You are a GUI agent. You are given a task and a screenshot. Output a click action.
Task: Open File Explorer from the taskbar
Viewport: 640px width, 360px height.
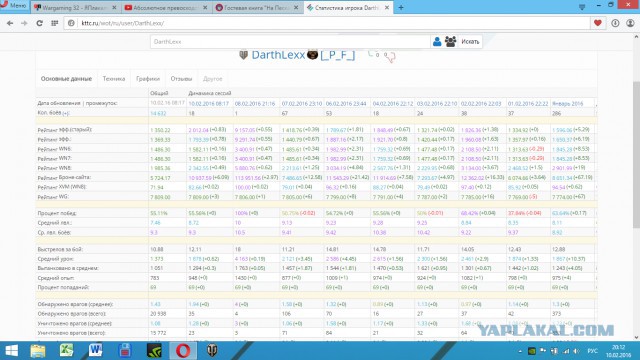click(38, 351)
